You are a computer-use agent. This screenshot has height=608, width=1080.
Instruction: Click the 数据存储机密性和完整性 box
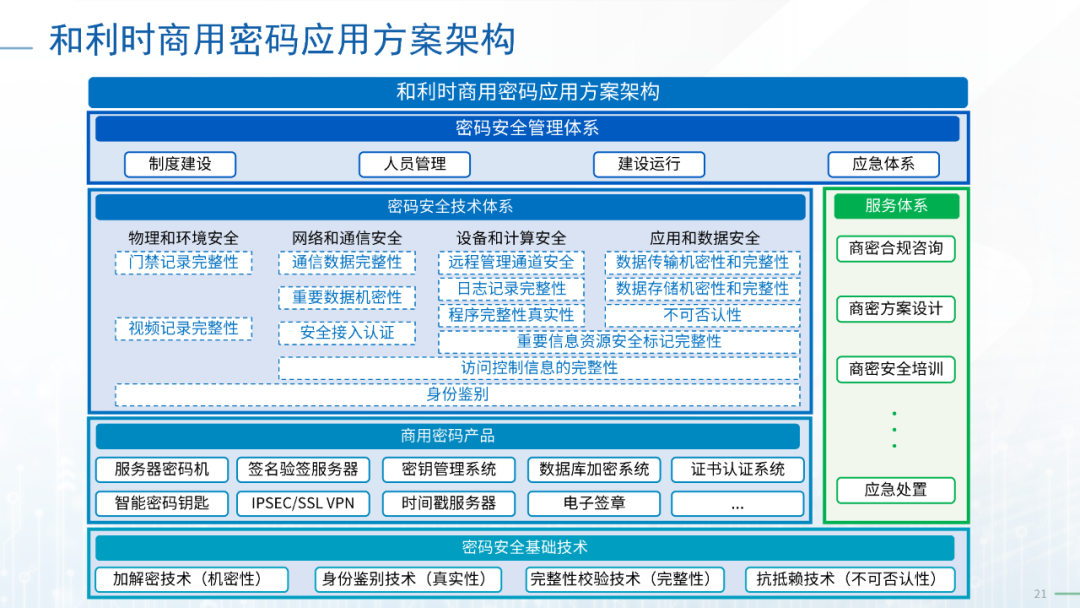pyautogui.click(x=703, y=289)
